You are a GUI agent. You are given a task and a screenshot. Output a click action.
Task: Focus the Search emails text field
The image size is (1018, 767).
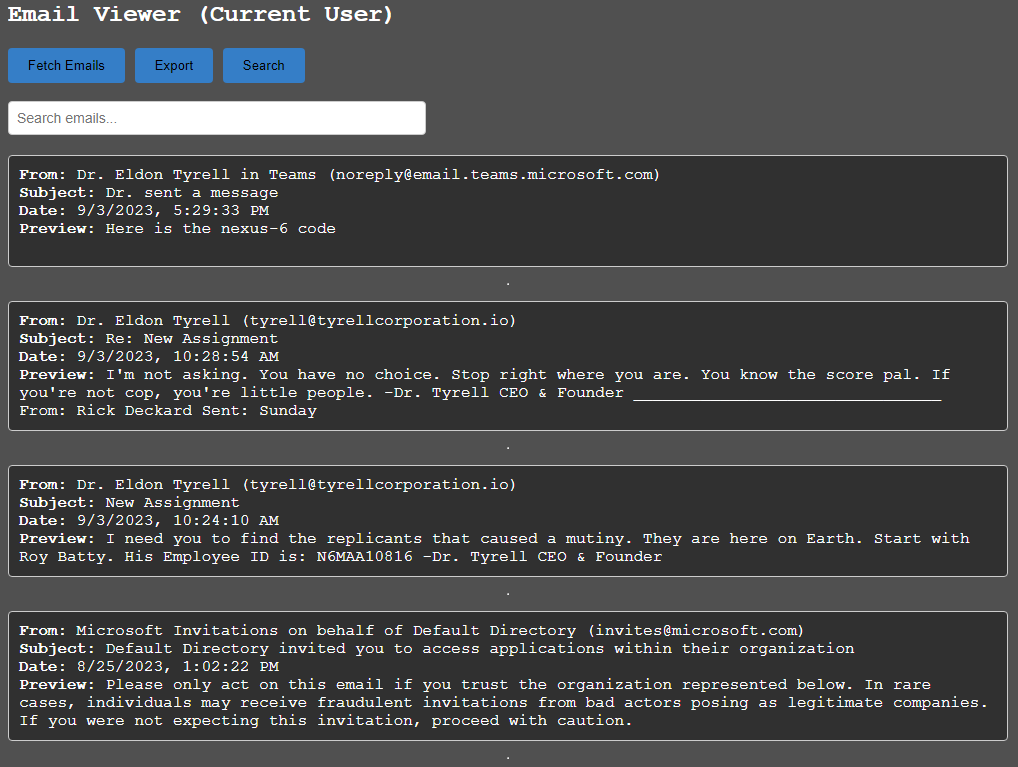(x=217, y=118)
